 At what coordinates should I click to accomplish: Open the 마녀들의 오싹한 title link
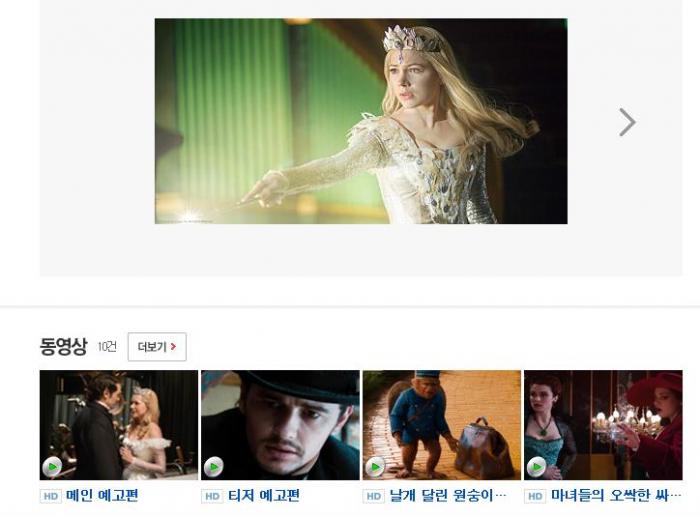[x=616, y=496]
